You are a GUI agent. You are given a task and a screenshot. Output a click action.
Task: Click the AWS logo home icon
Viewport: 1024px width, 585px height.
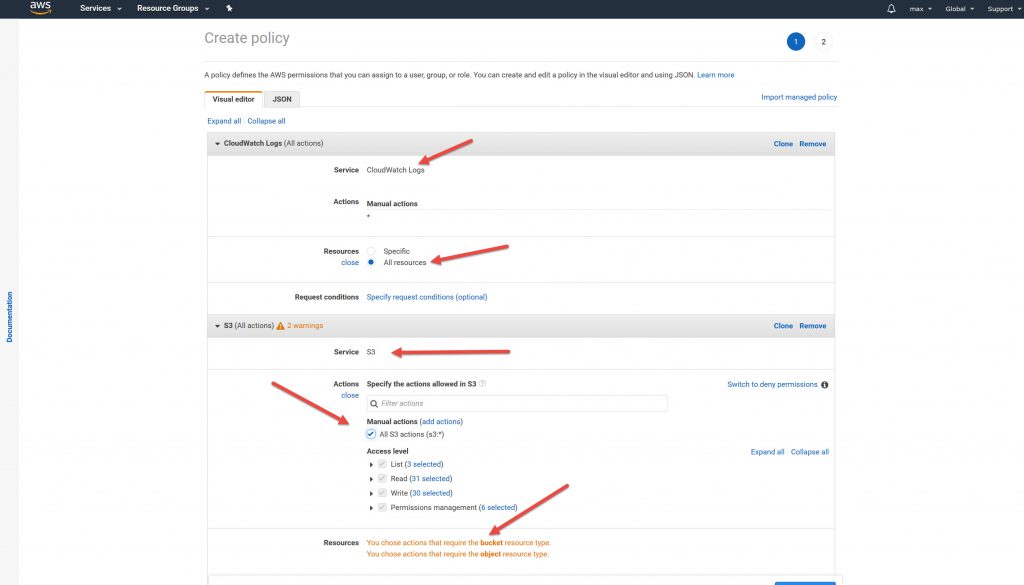click(x=40, y=9)
